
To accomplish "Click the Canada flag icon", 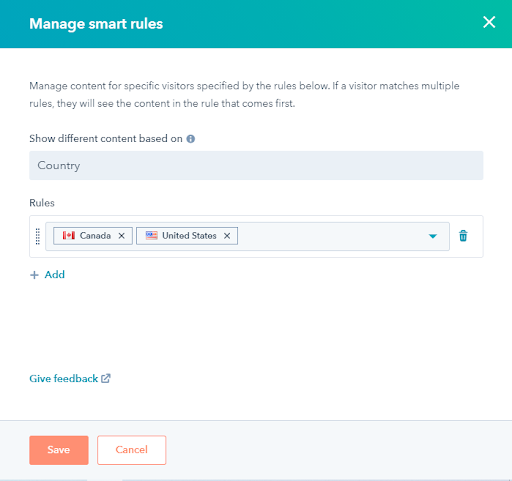I will (69, 236).
